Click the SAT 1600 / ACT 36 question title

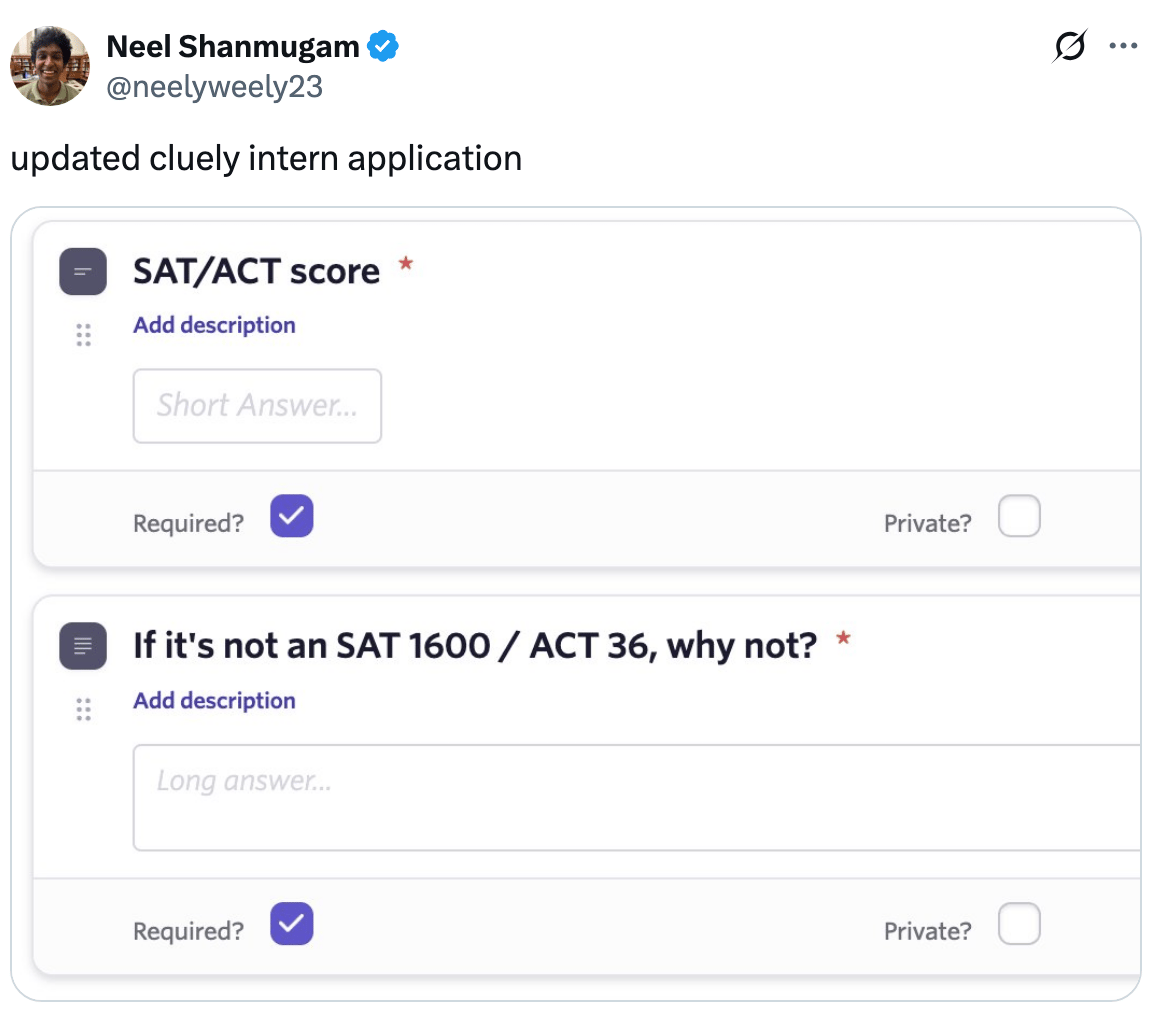click(475, 645)
